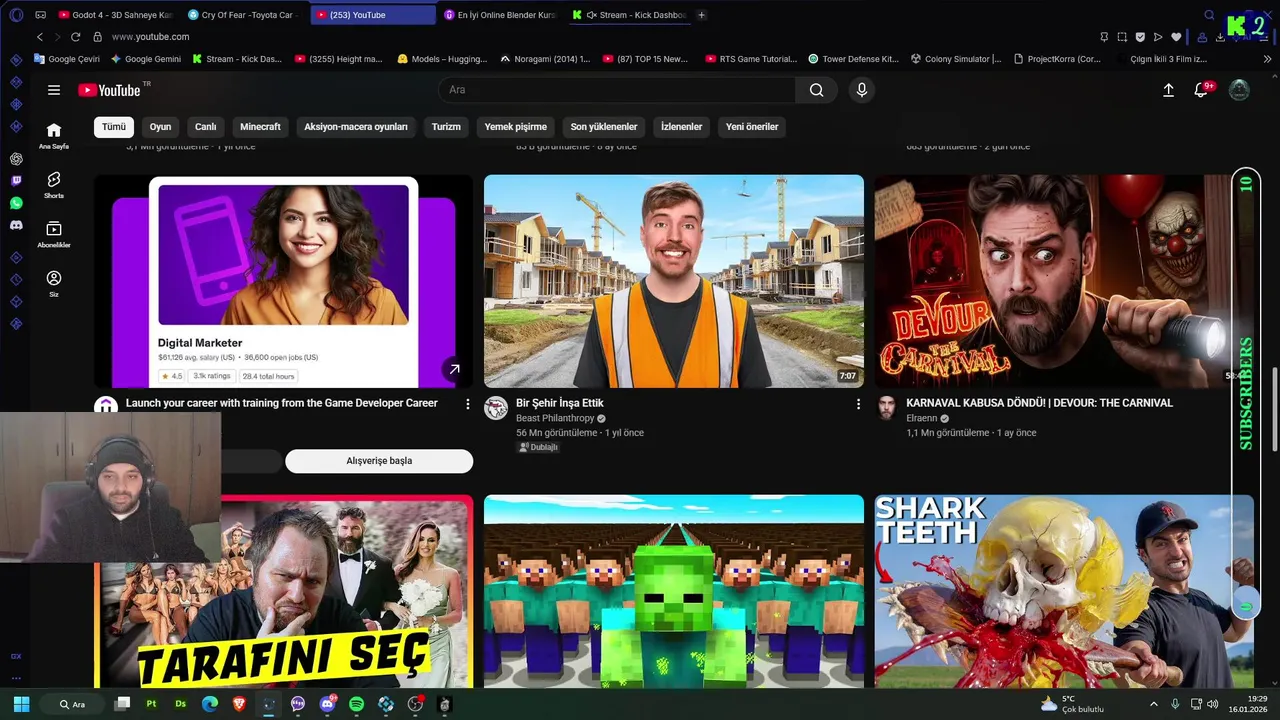
Task: Reload the page
Action: (75, 36)
